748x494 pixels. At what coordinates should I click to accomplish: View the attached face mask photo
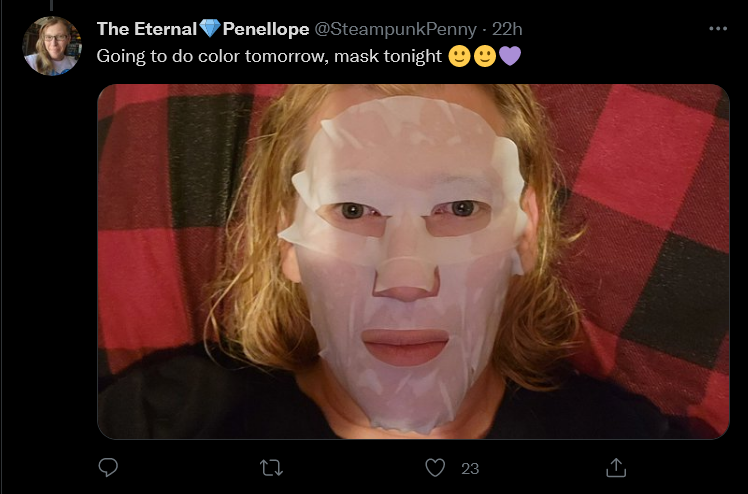pyautogui.click(x=413, y=261)
